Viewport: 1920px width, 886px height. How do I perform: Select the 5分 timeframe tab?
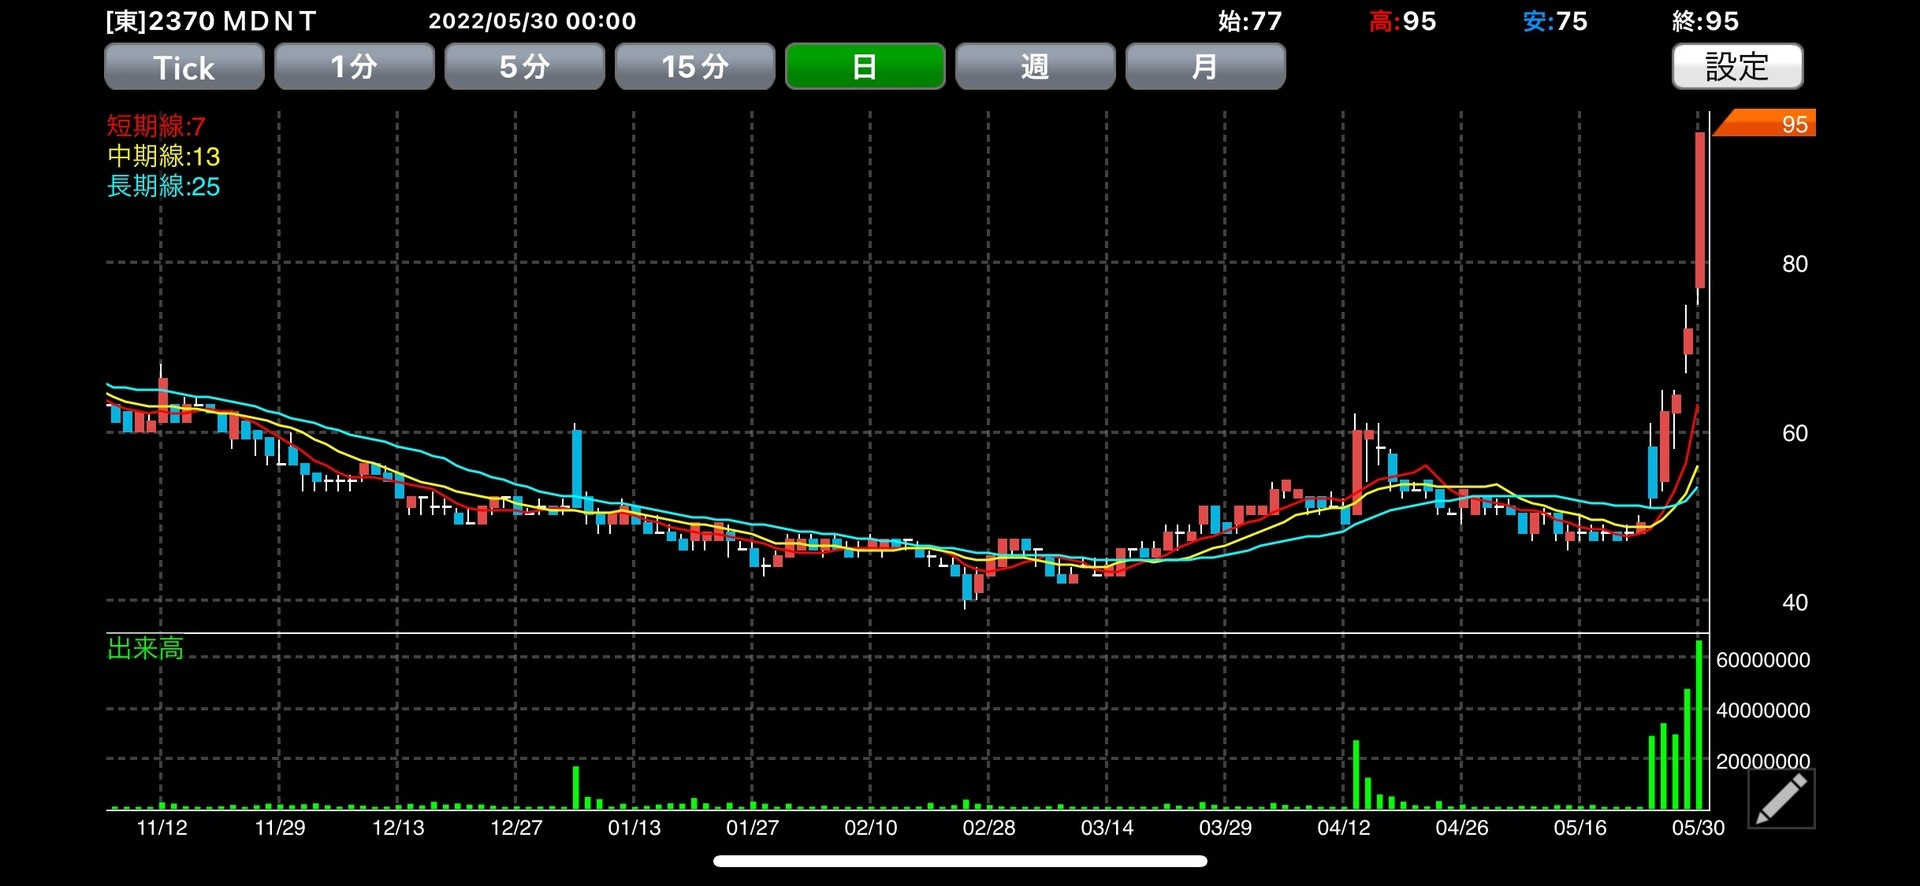pyautogui.click(x=524, y=67)
